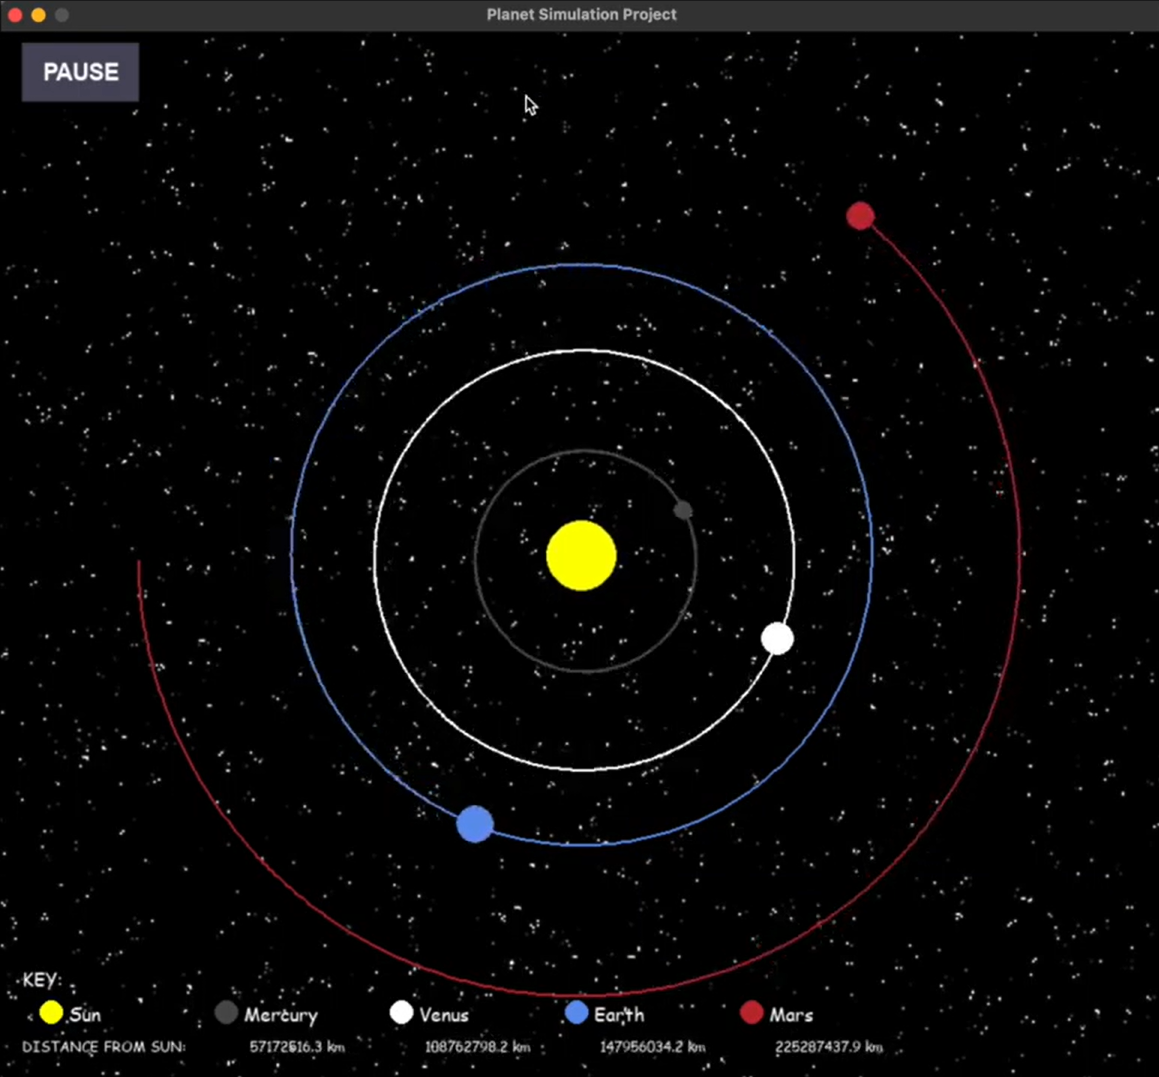
Task: Click the red Mars swatch in key
Action: pyautogui.click(x=752, y=1013)
